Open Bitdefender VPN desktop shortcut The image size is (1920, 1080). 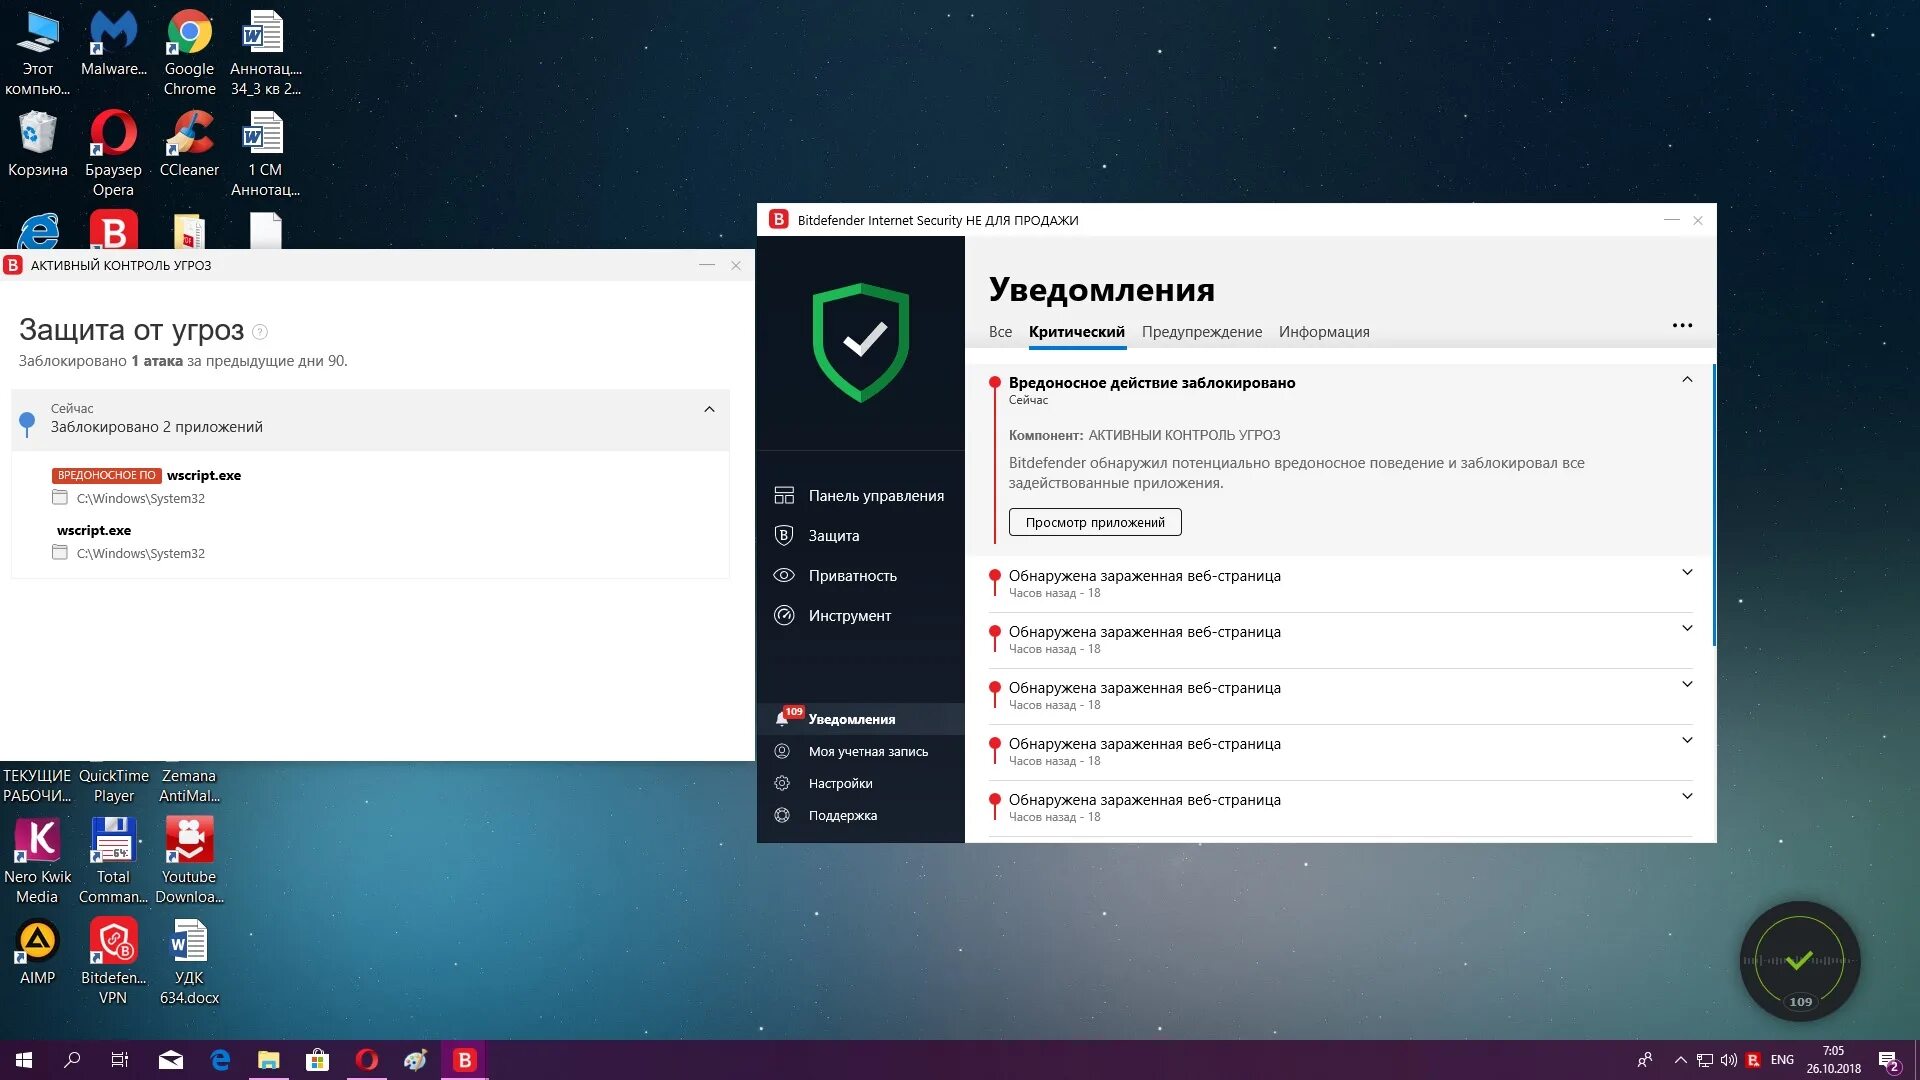(x=113, y=961)
